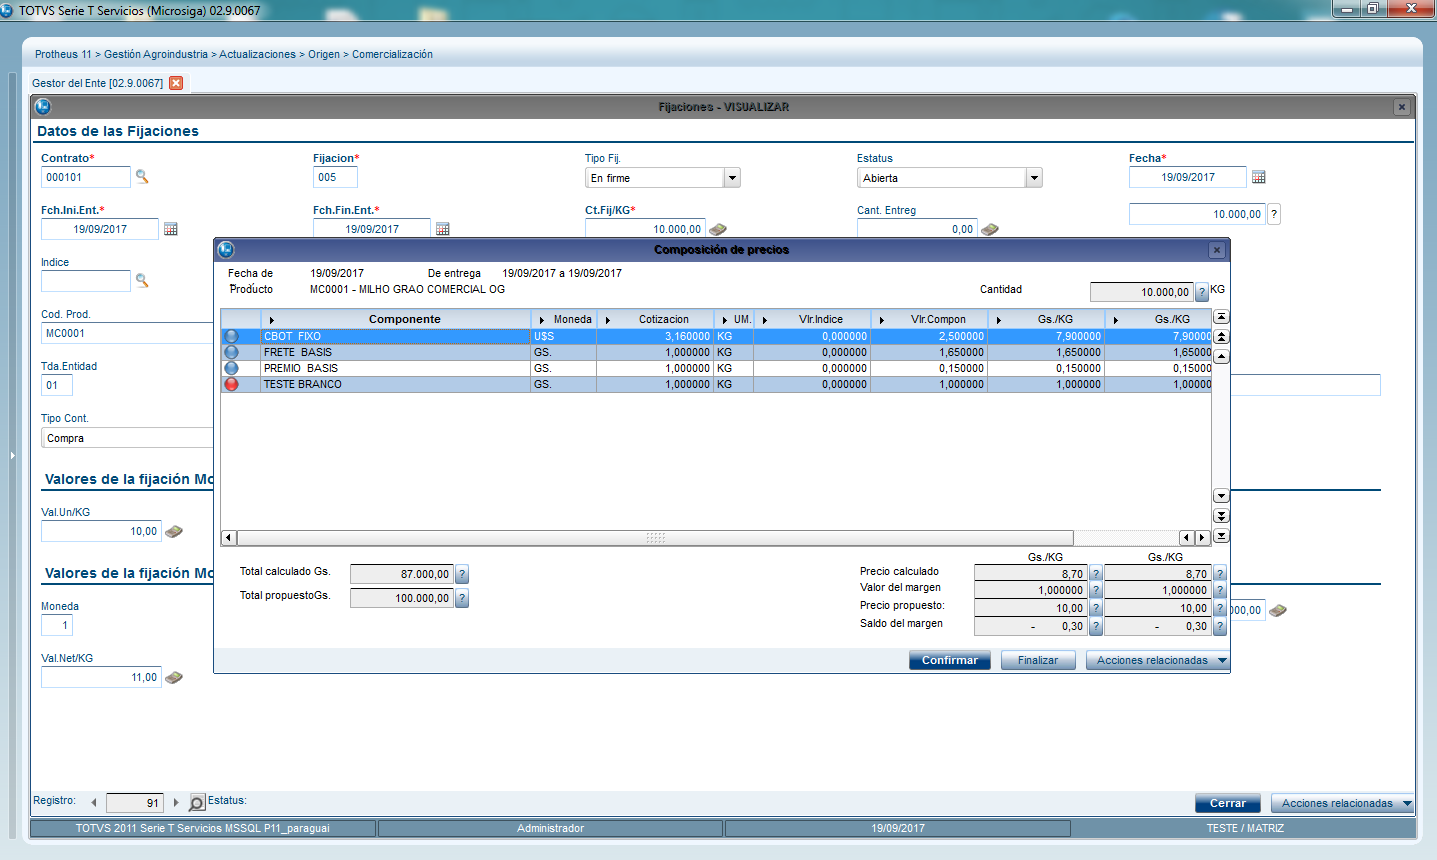Go to next record in Registro navigator
The image size is (1437, 860).
[x=176, y=803]
